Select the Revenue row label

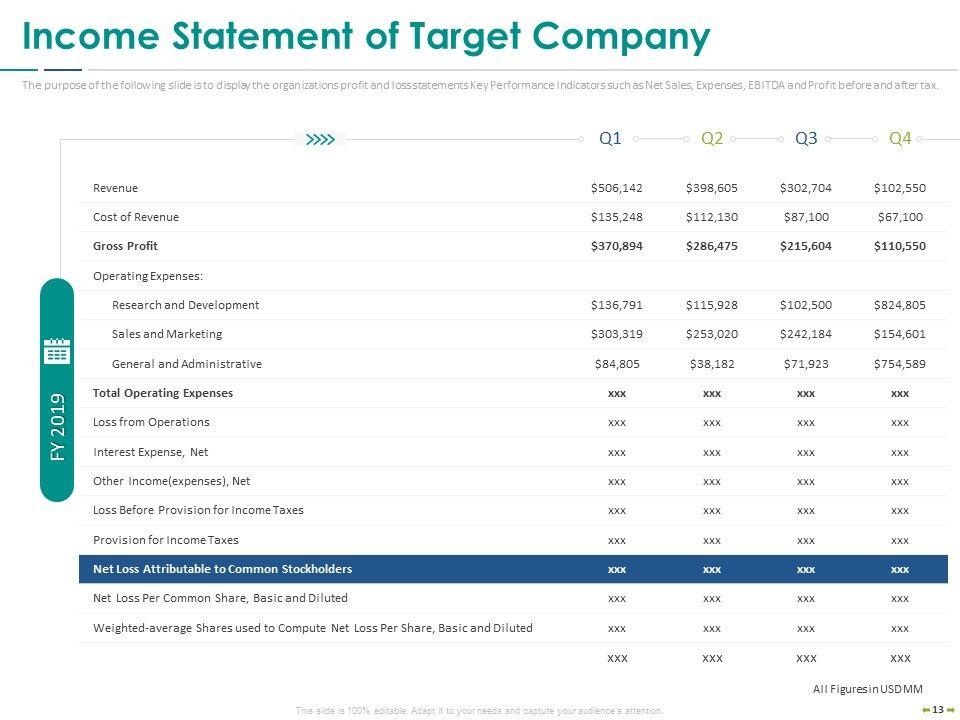tap(115, 188)
